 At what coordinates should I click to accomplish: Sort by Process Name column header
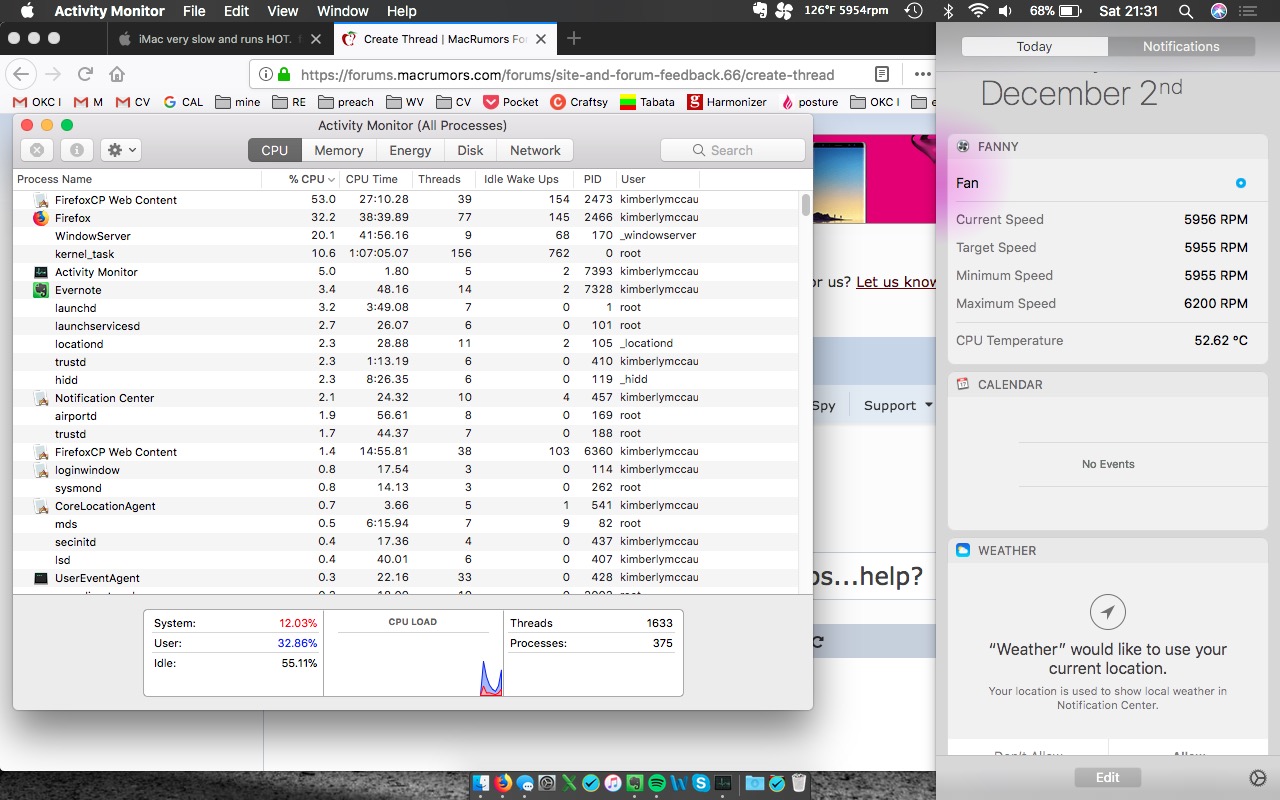point(137,179)
